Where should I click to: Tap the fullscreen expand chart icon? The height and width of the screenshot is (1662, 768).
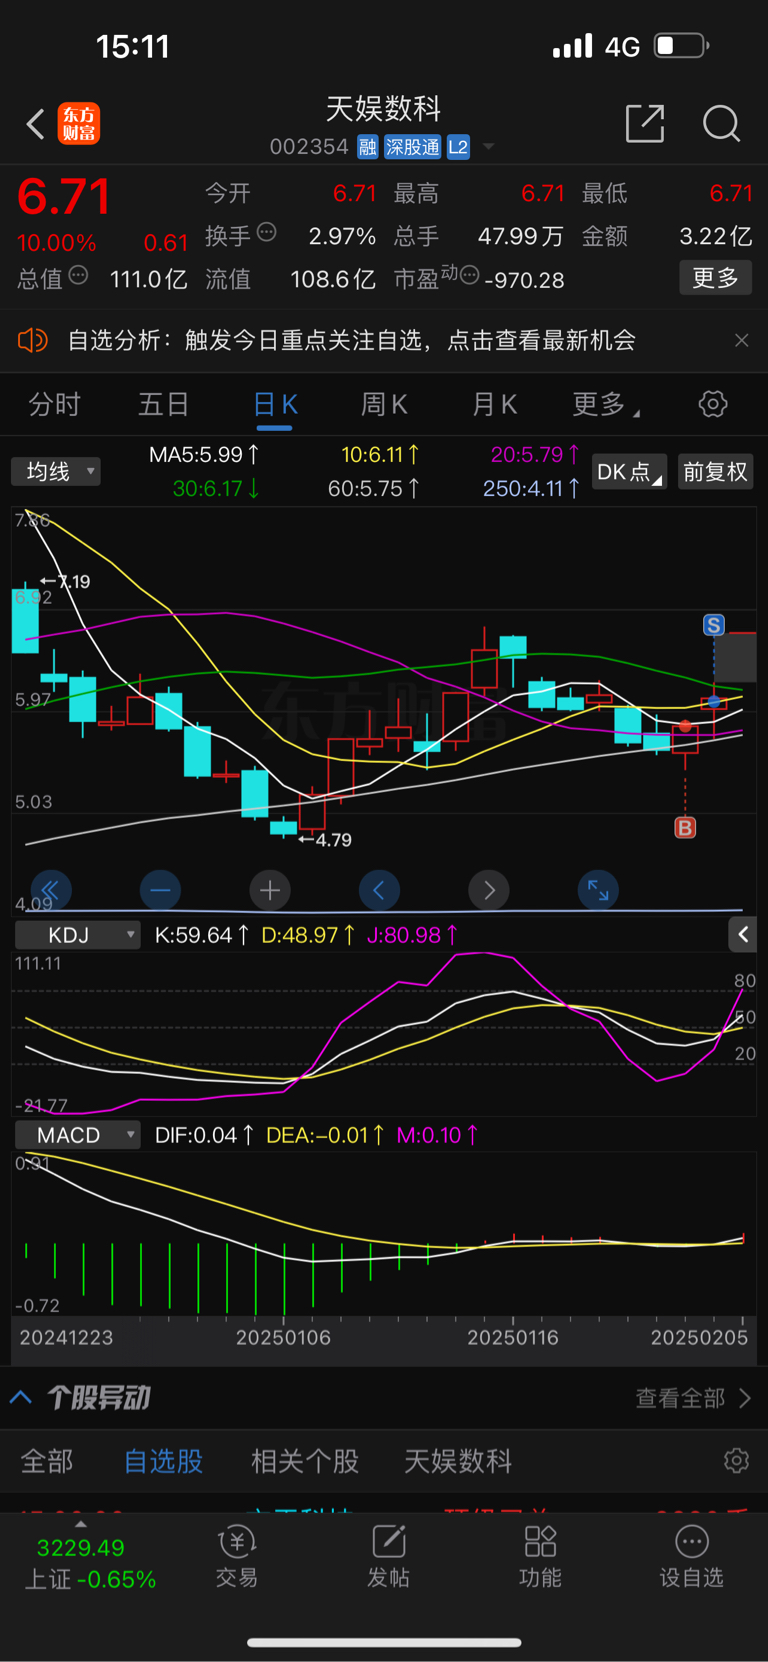[x=598, y=890]
